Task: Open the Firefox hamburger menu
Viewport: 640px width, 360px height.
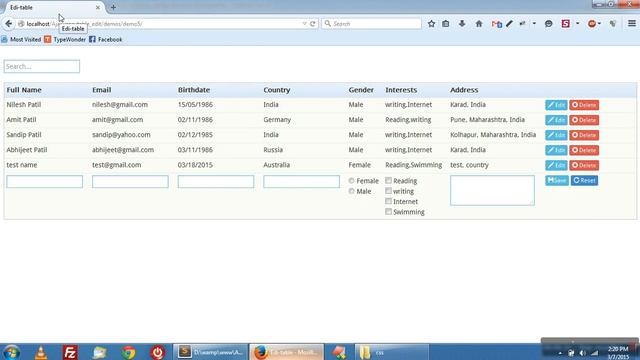Action: (632, 24)
